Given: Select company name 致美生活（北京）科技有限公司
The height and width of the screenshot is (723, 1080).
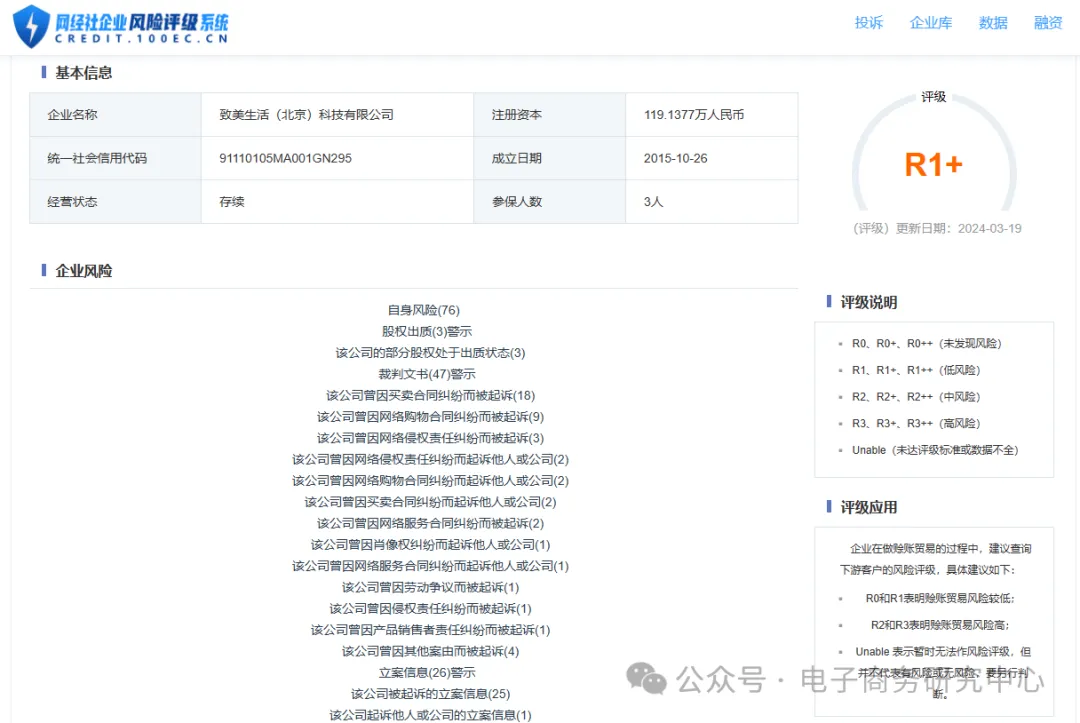Looking at the screenshot, I should [x=307, y=115].
